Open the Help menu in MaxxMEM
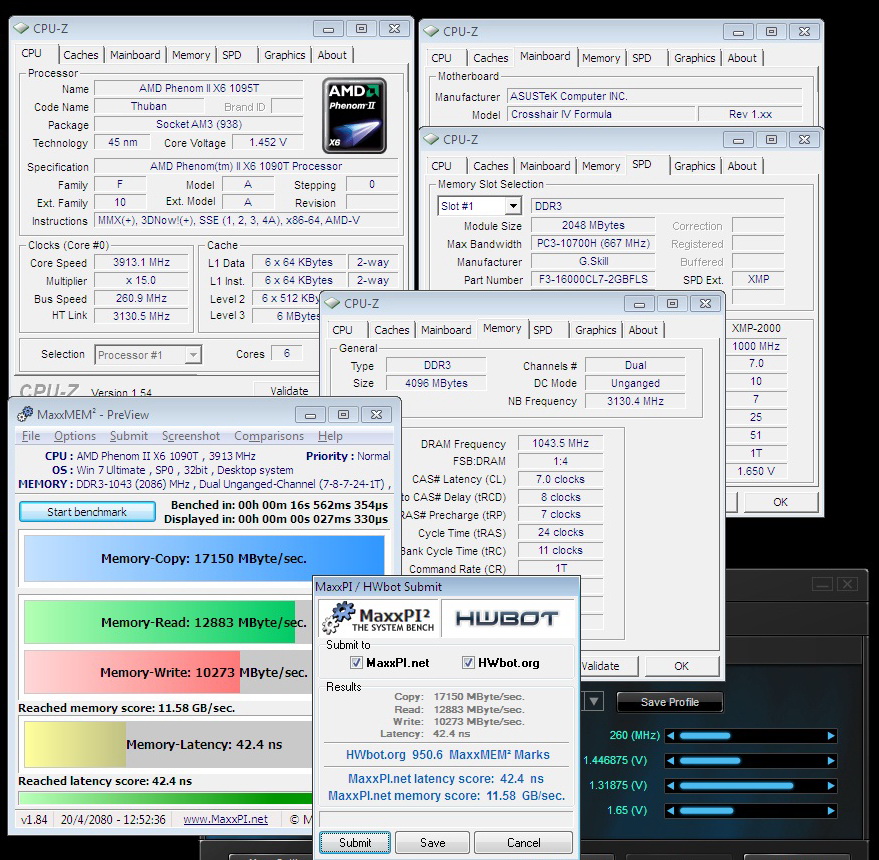Screen dimensions: 879x860 coord(330,436)
